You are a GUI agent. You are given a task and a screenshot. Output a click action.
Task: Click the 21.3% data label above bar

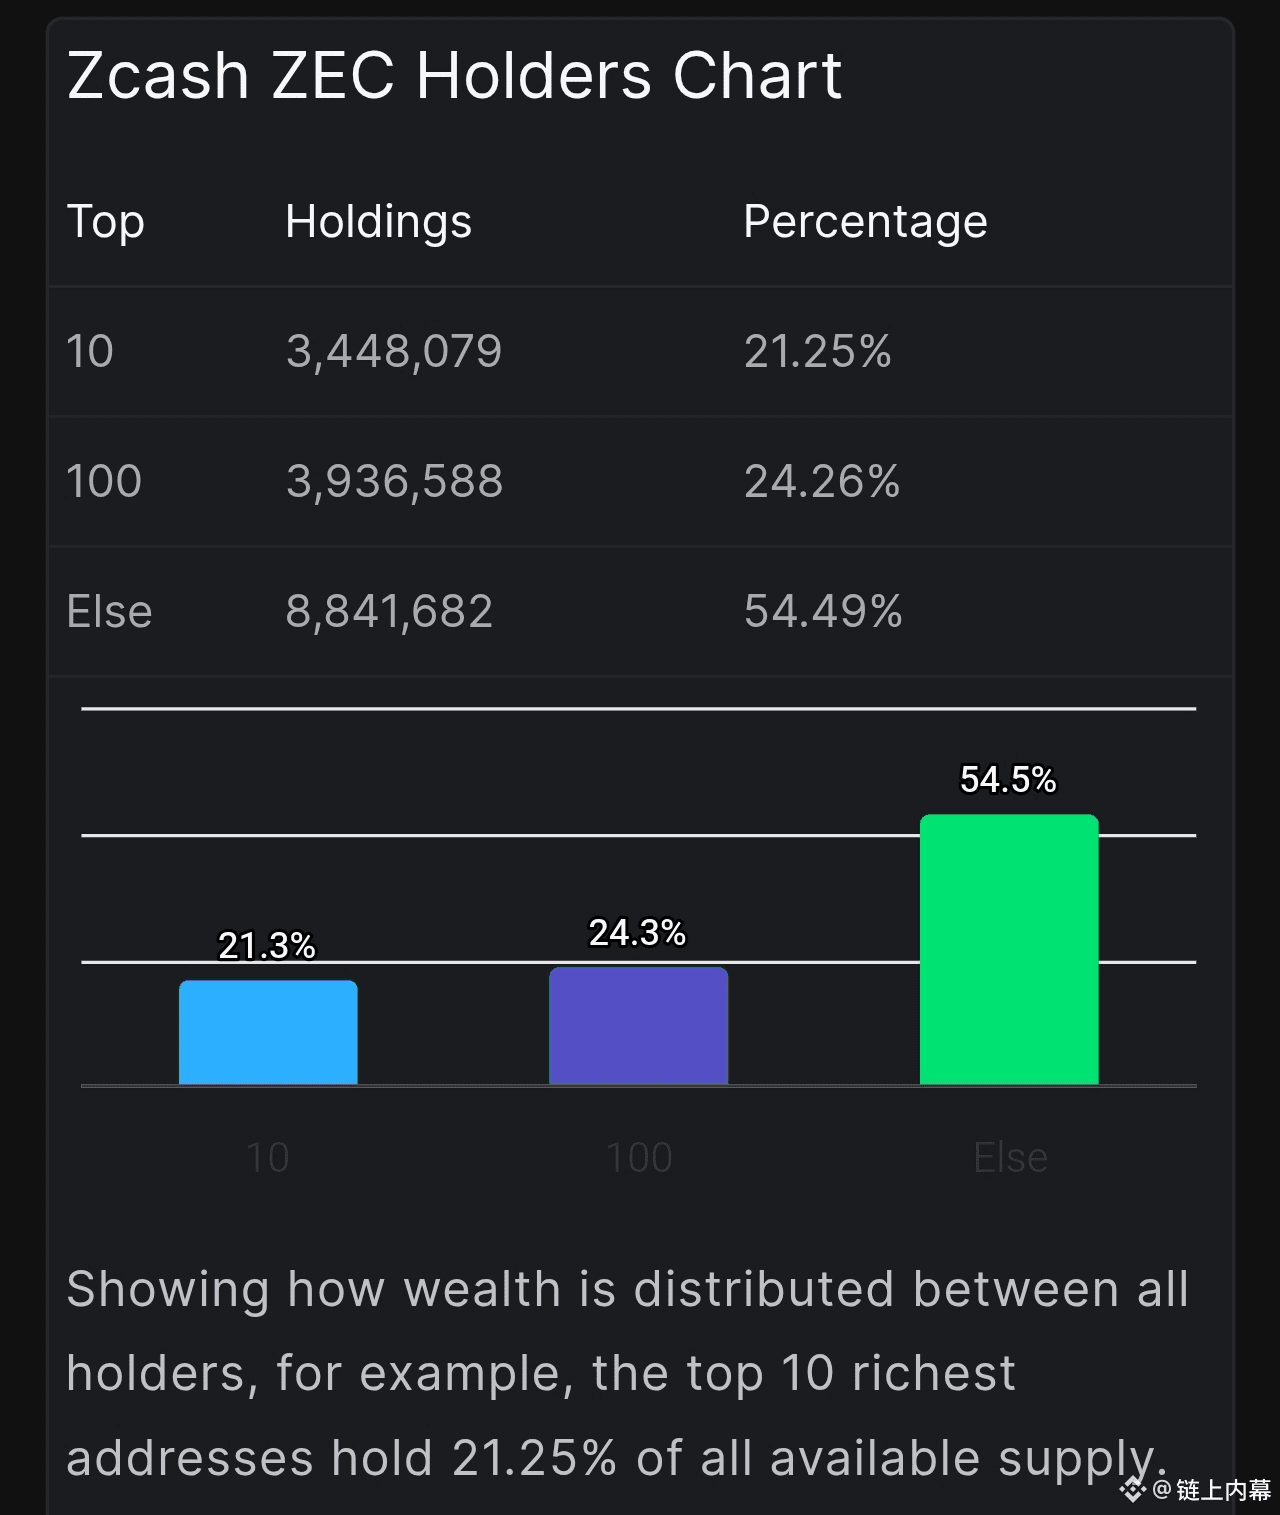[267, 946]
